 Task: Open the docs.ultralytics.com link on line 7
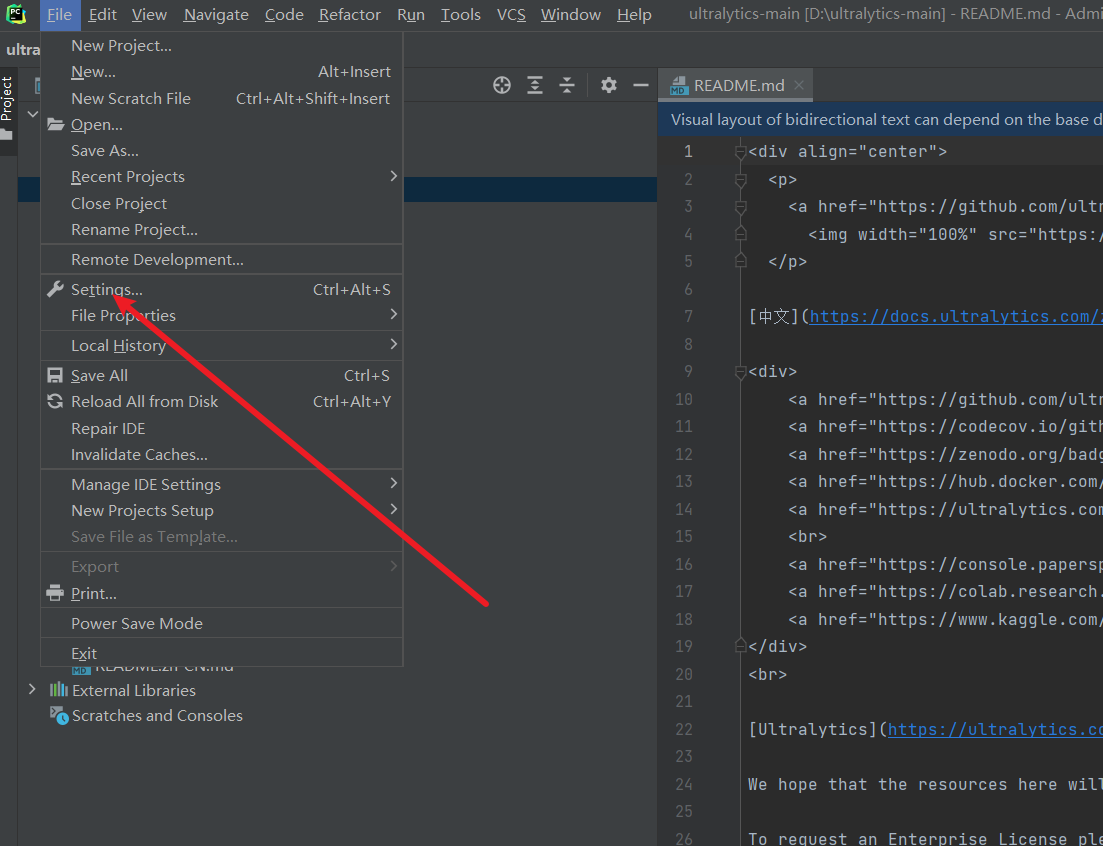point(956,316)
